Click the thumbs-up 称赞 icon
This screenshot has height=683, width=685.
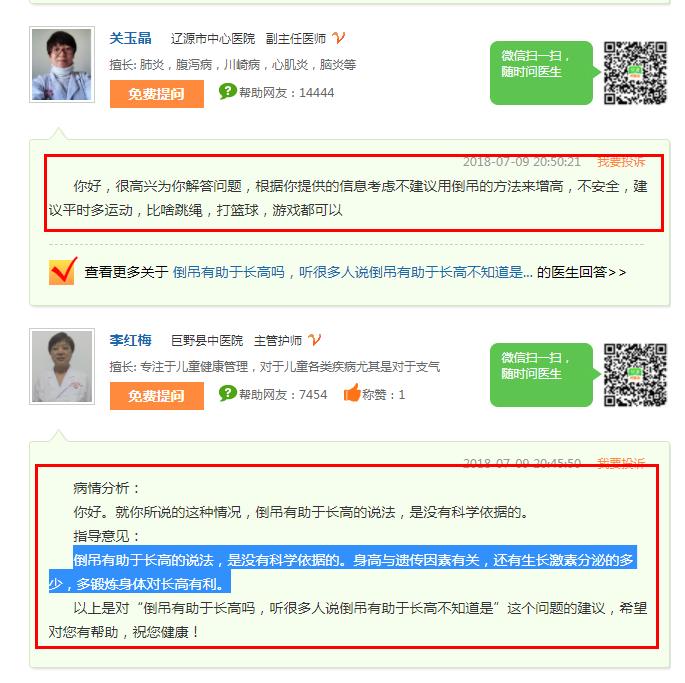[352, 392]
